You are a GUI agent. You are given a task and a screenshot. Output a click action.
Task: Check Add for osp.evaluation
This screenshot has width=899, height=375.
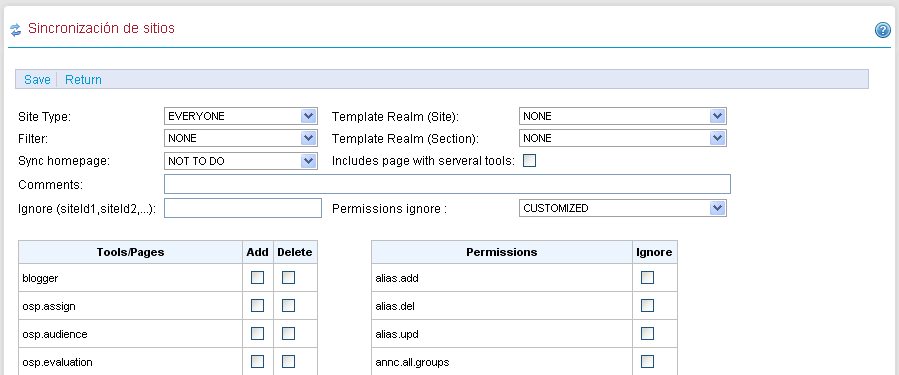(257, 361)
